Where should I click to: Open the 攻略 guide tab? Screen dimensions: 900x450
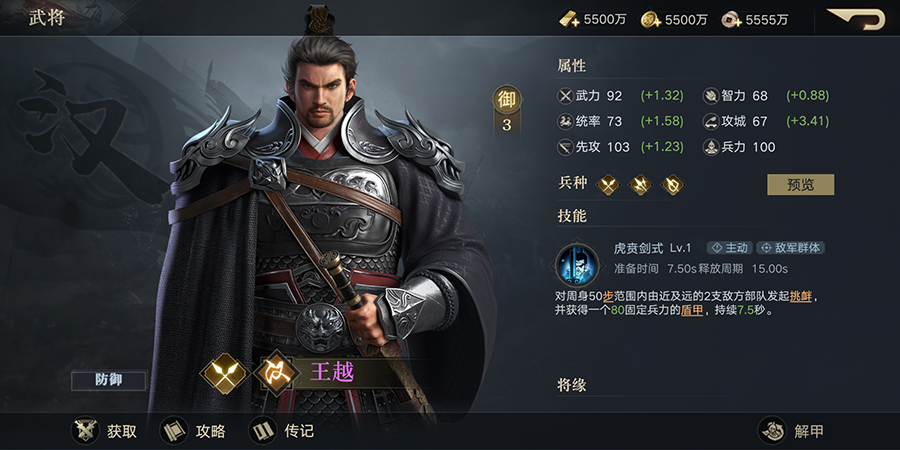coord(193,431)
